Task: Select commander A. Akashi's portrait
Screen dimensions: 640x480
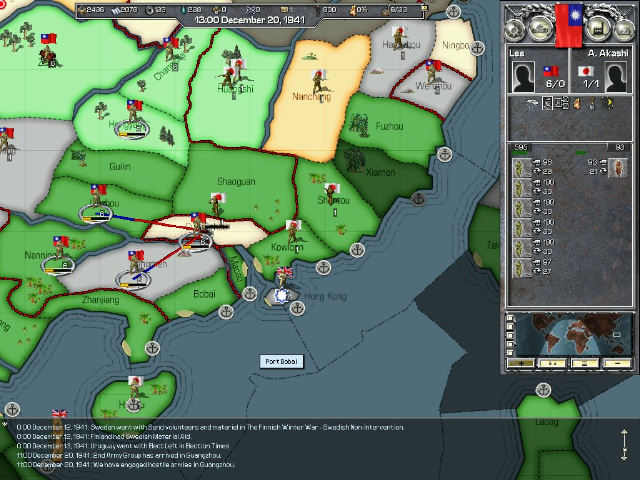Action: point(615,77)
